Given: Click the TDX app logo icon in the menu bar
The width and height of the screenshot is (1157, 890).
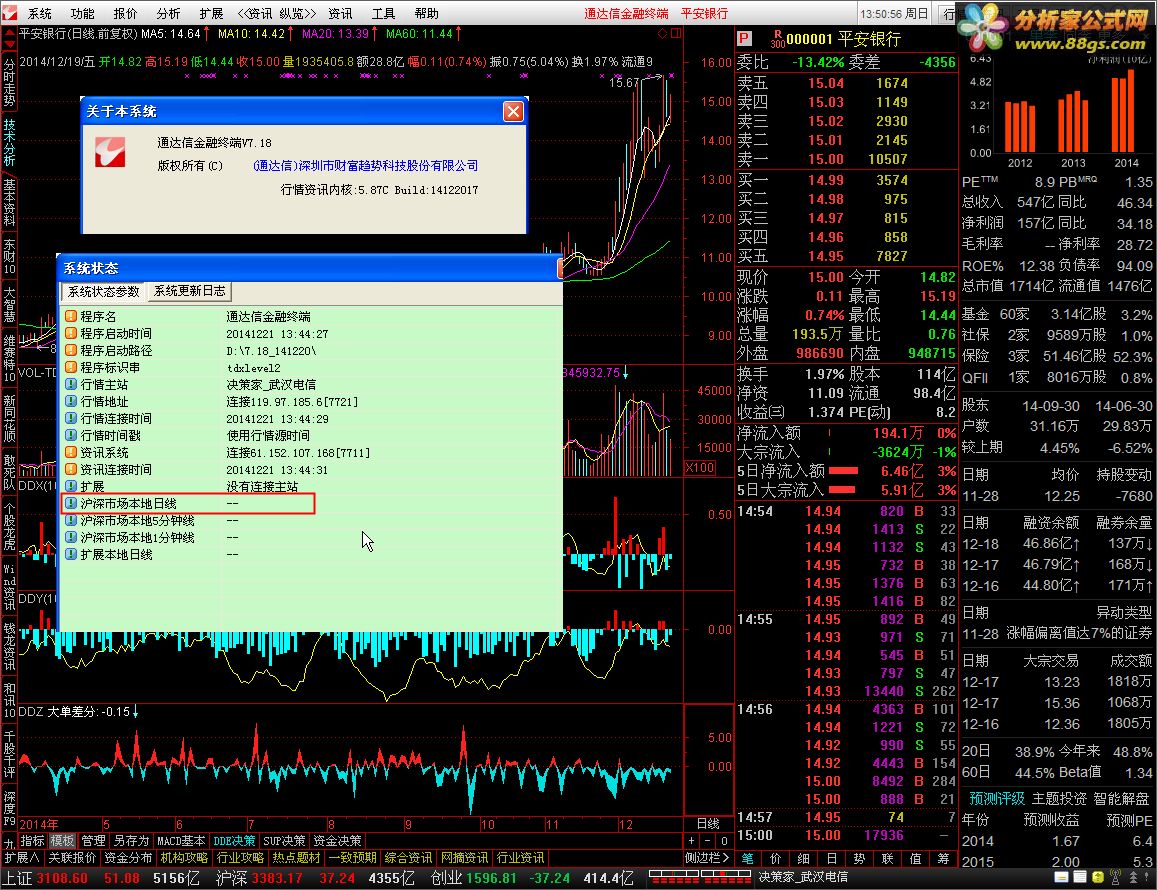Looking at the screenshot, I should pos(10,13).
